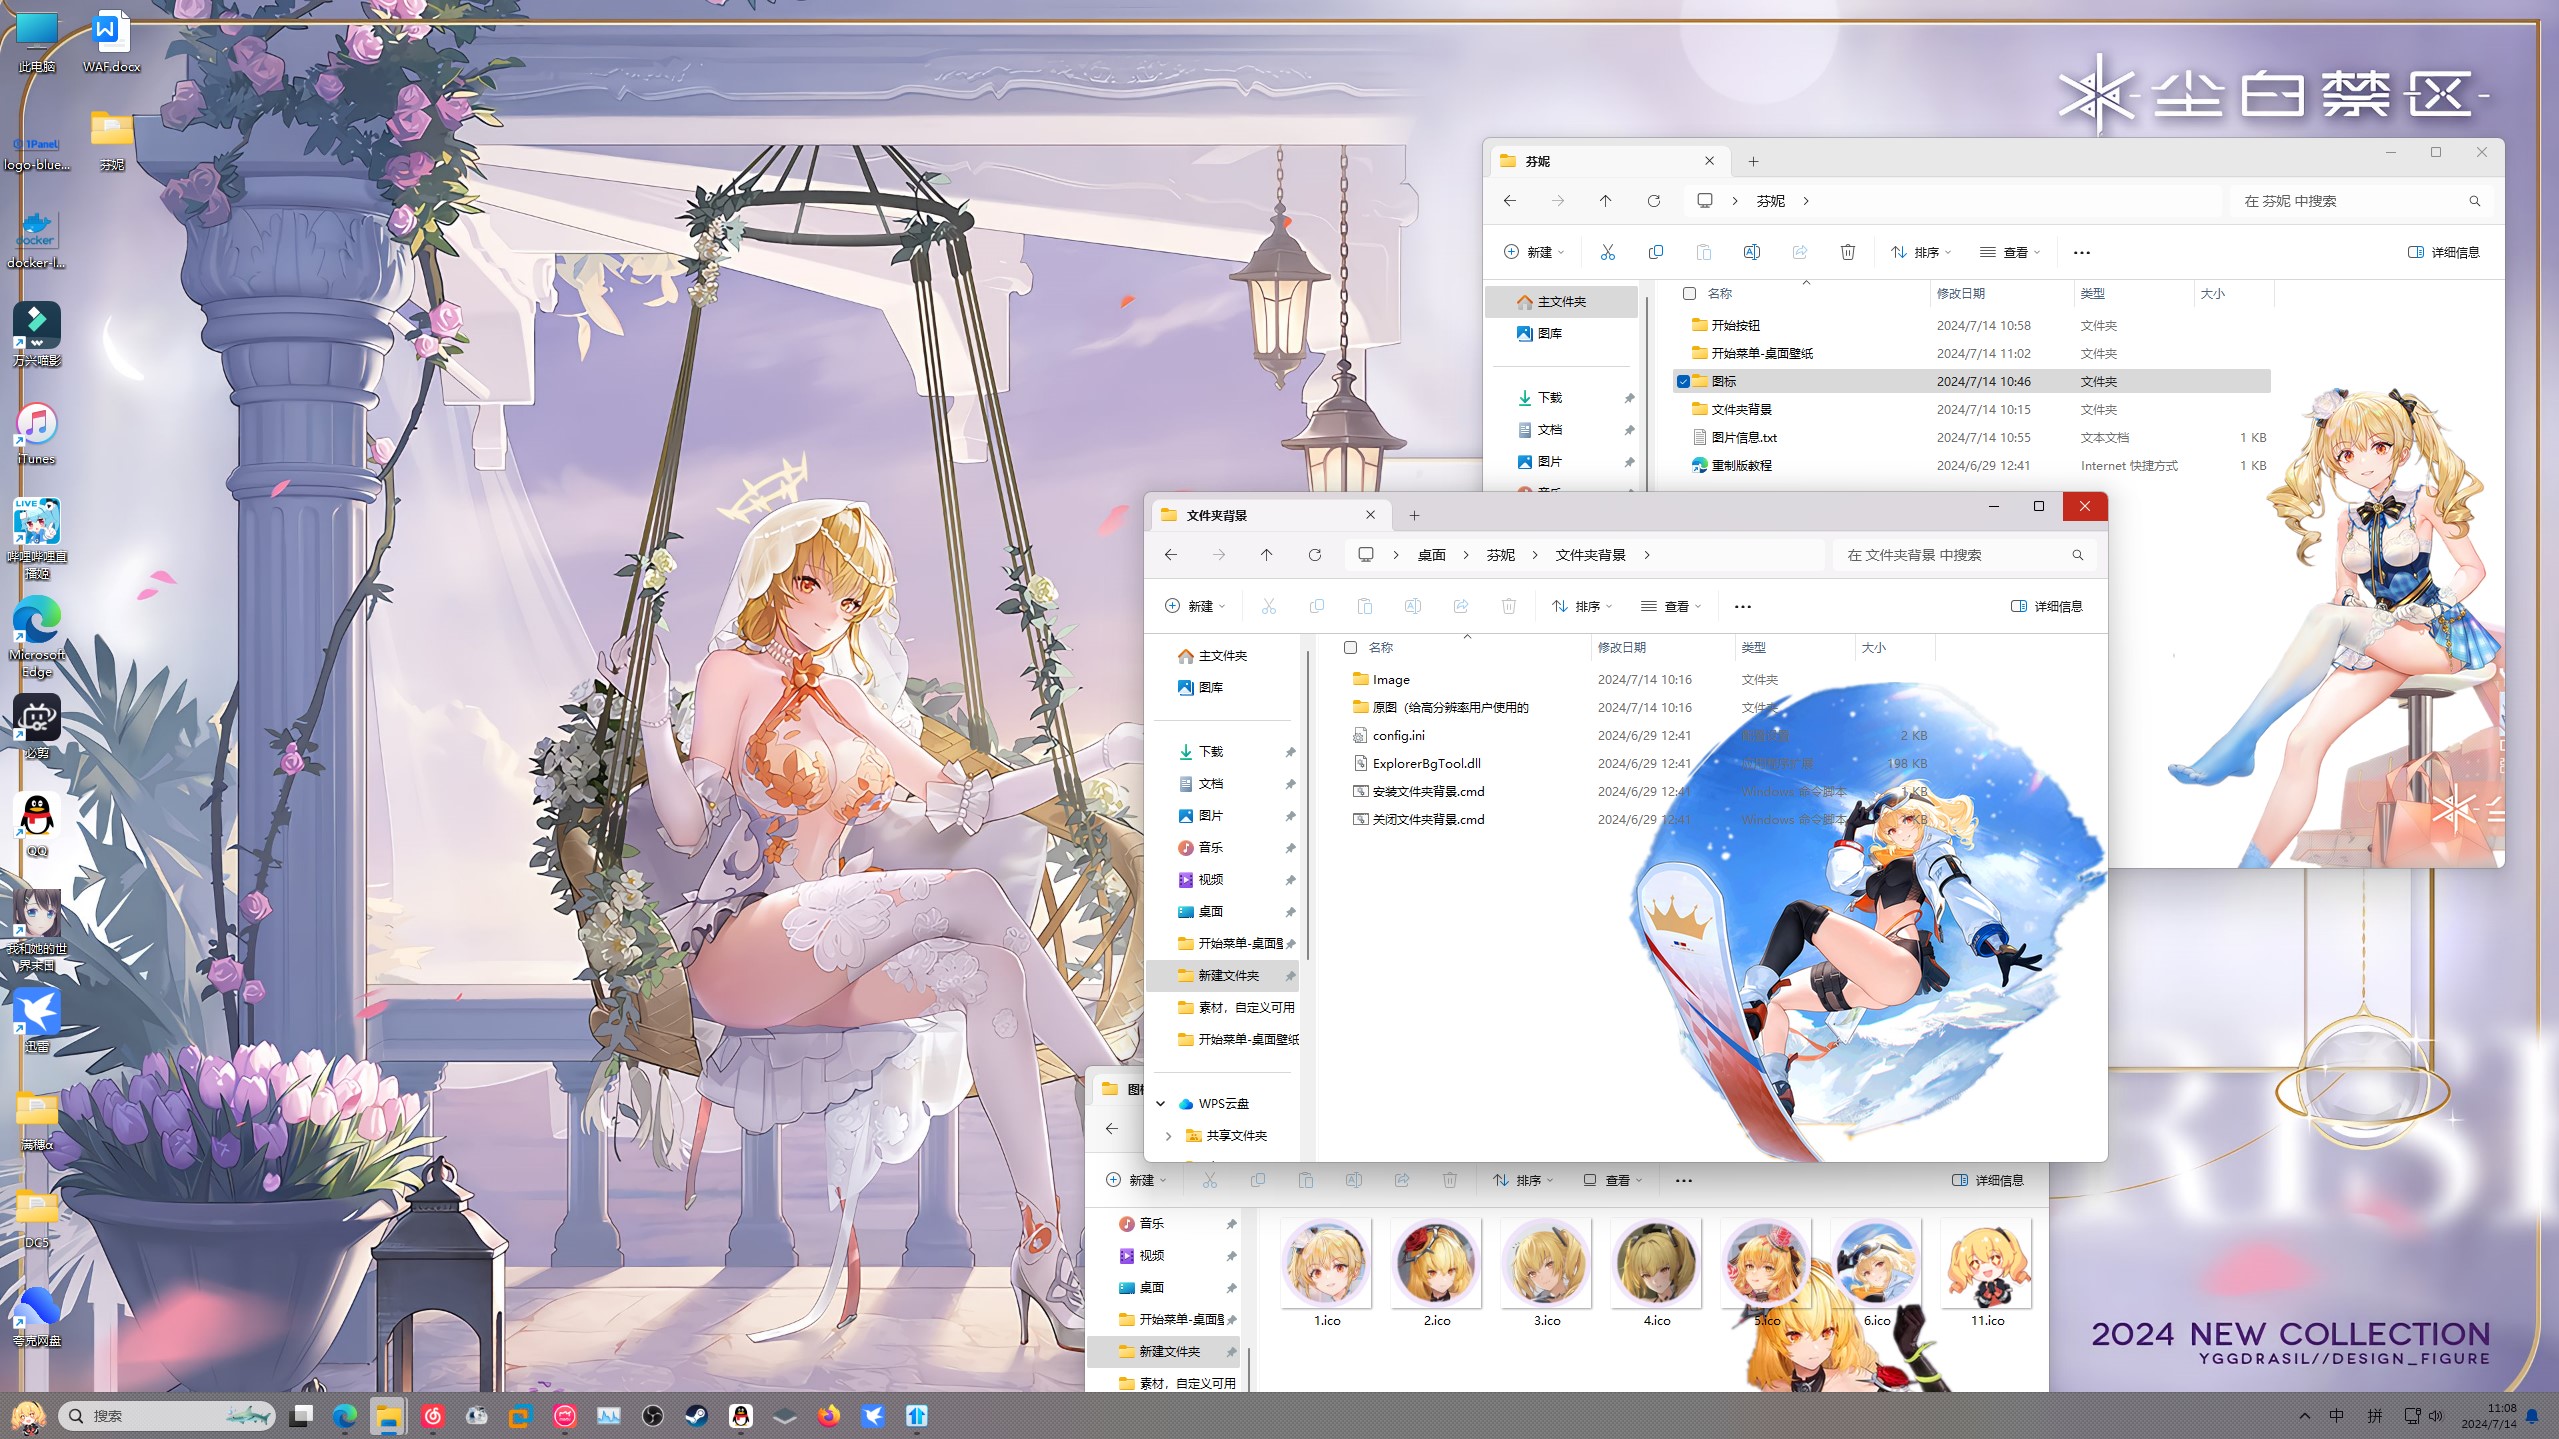Screen dimensions: 2559x1439
Task: Toggle the select-all checkbox in 芬妮 window header
Action: click(1689, 293)
